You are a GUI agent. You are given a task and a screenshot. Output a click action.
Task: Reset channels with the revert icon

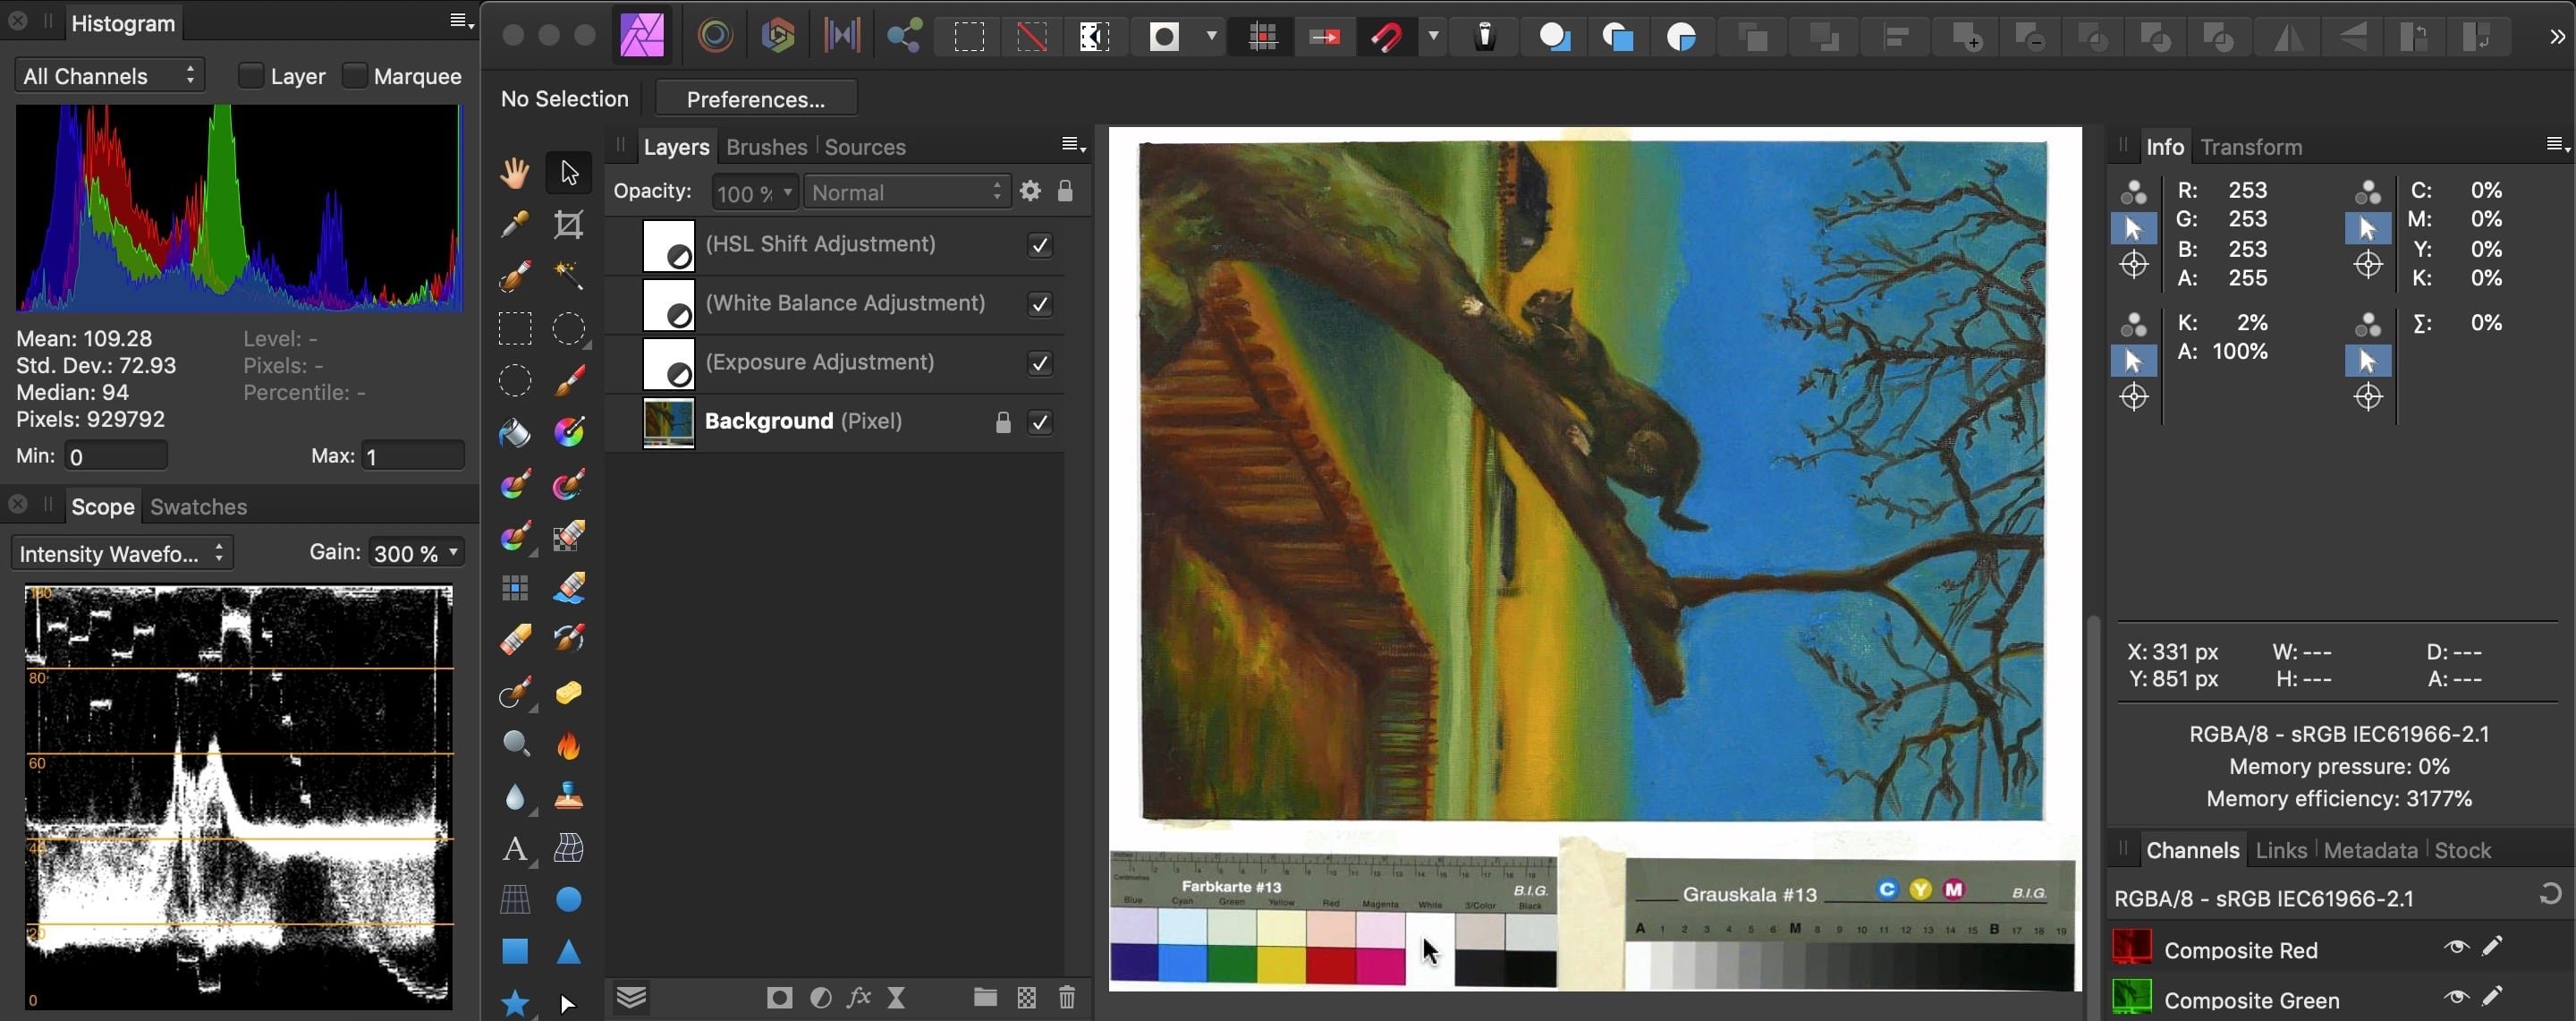tap(2551, 894)
